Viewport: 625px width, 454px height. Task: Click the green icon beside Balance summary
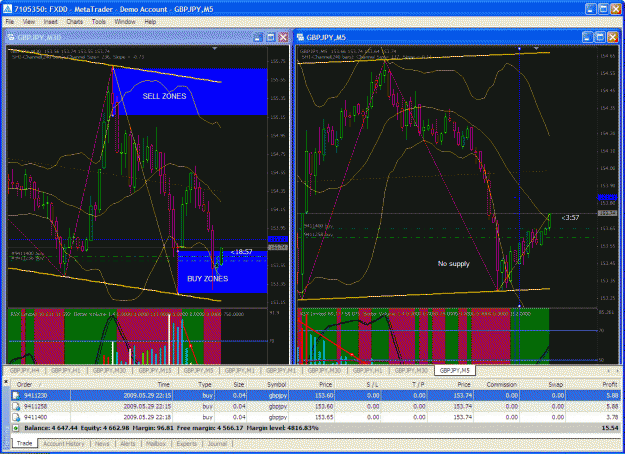(16, 428)
